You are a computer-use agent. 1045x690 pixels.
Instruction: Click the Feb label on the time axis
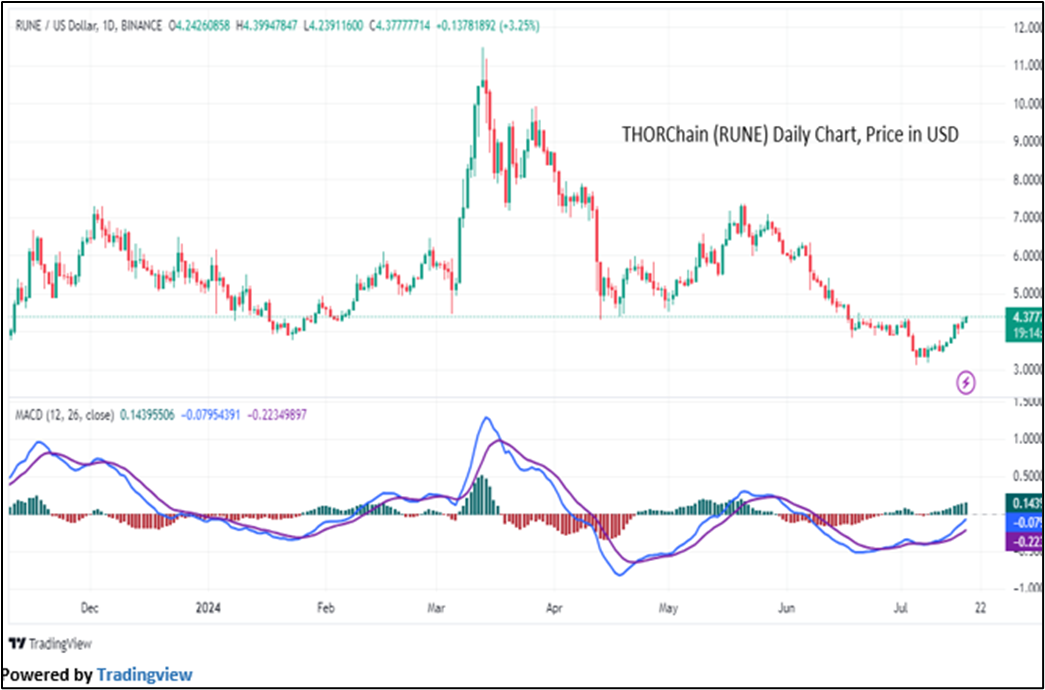(325, 609)
